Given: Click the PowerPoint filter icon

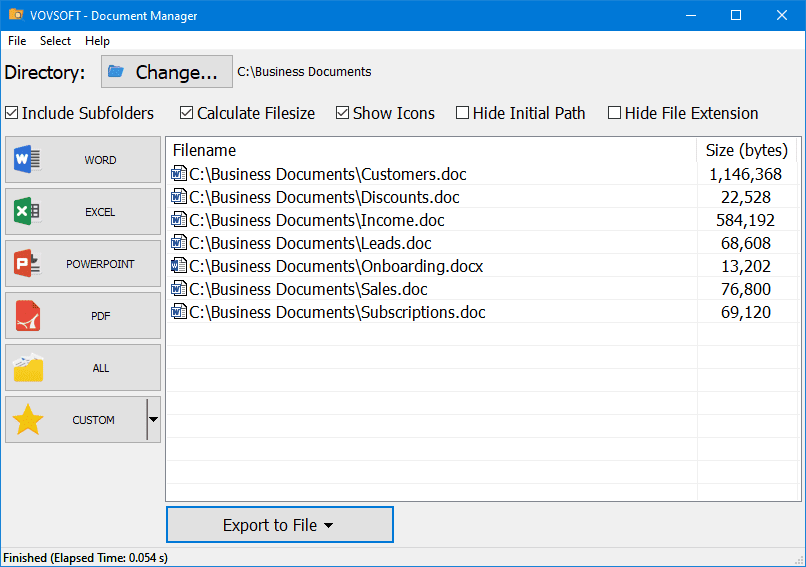Looking at the screenshot, I should pyautogui.click(x=27, y=264).
